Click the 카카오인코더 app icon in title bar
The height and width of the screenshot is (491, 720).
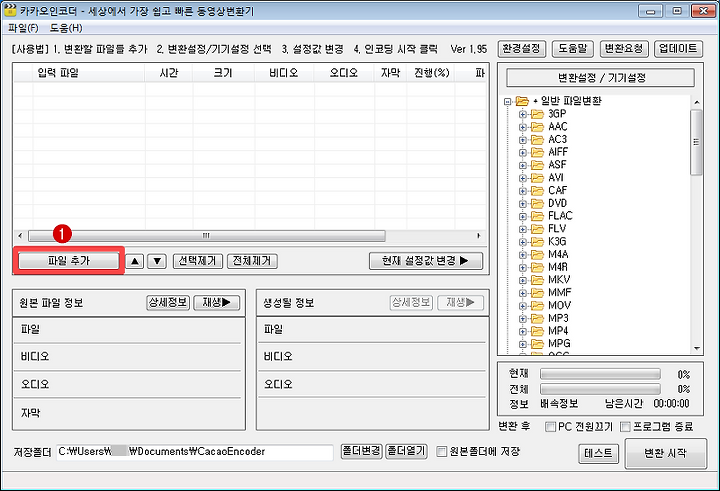coord(10,10)
